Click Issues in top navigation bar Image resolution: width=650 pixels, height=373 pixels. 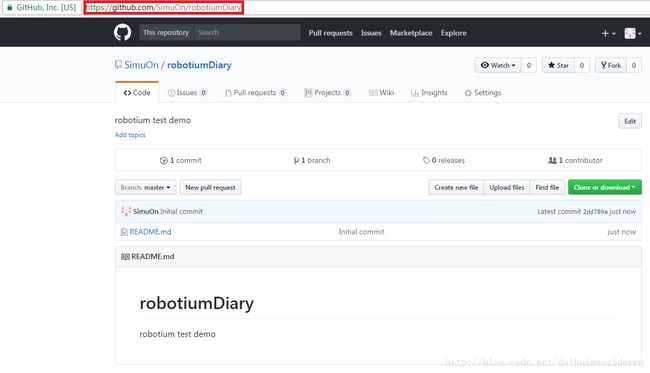click(x=371, y=33)
